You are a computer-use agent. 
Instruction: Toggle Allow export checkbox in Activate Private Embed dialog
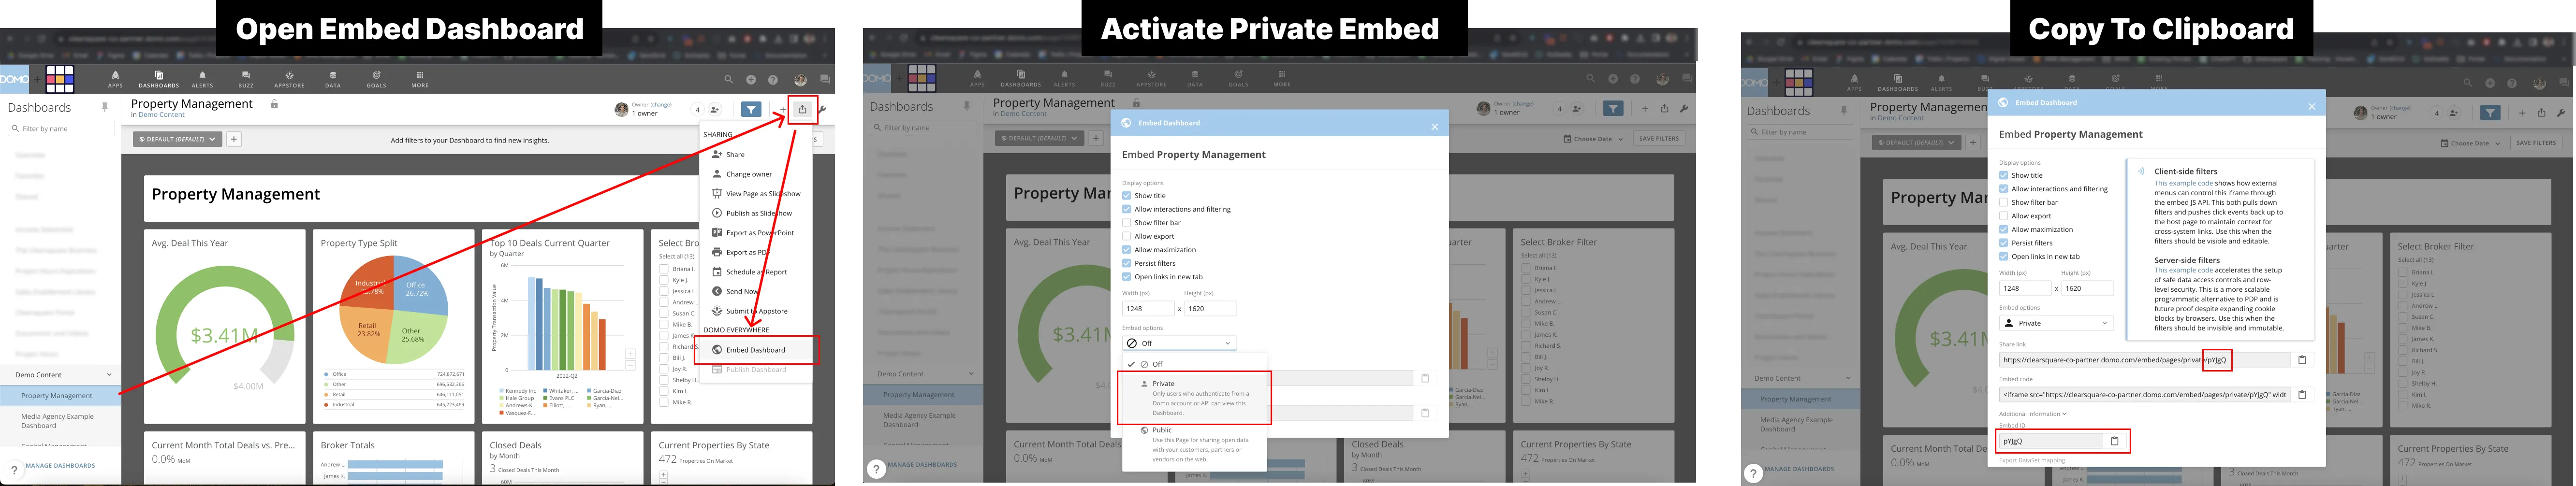1126,236
